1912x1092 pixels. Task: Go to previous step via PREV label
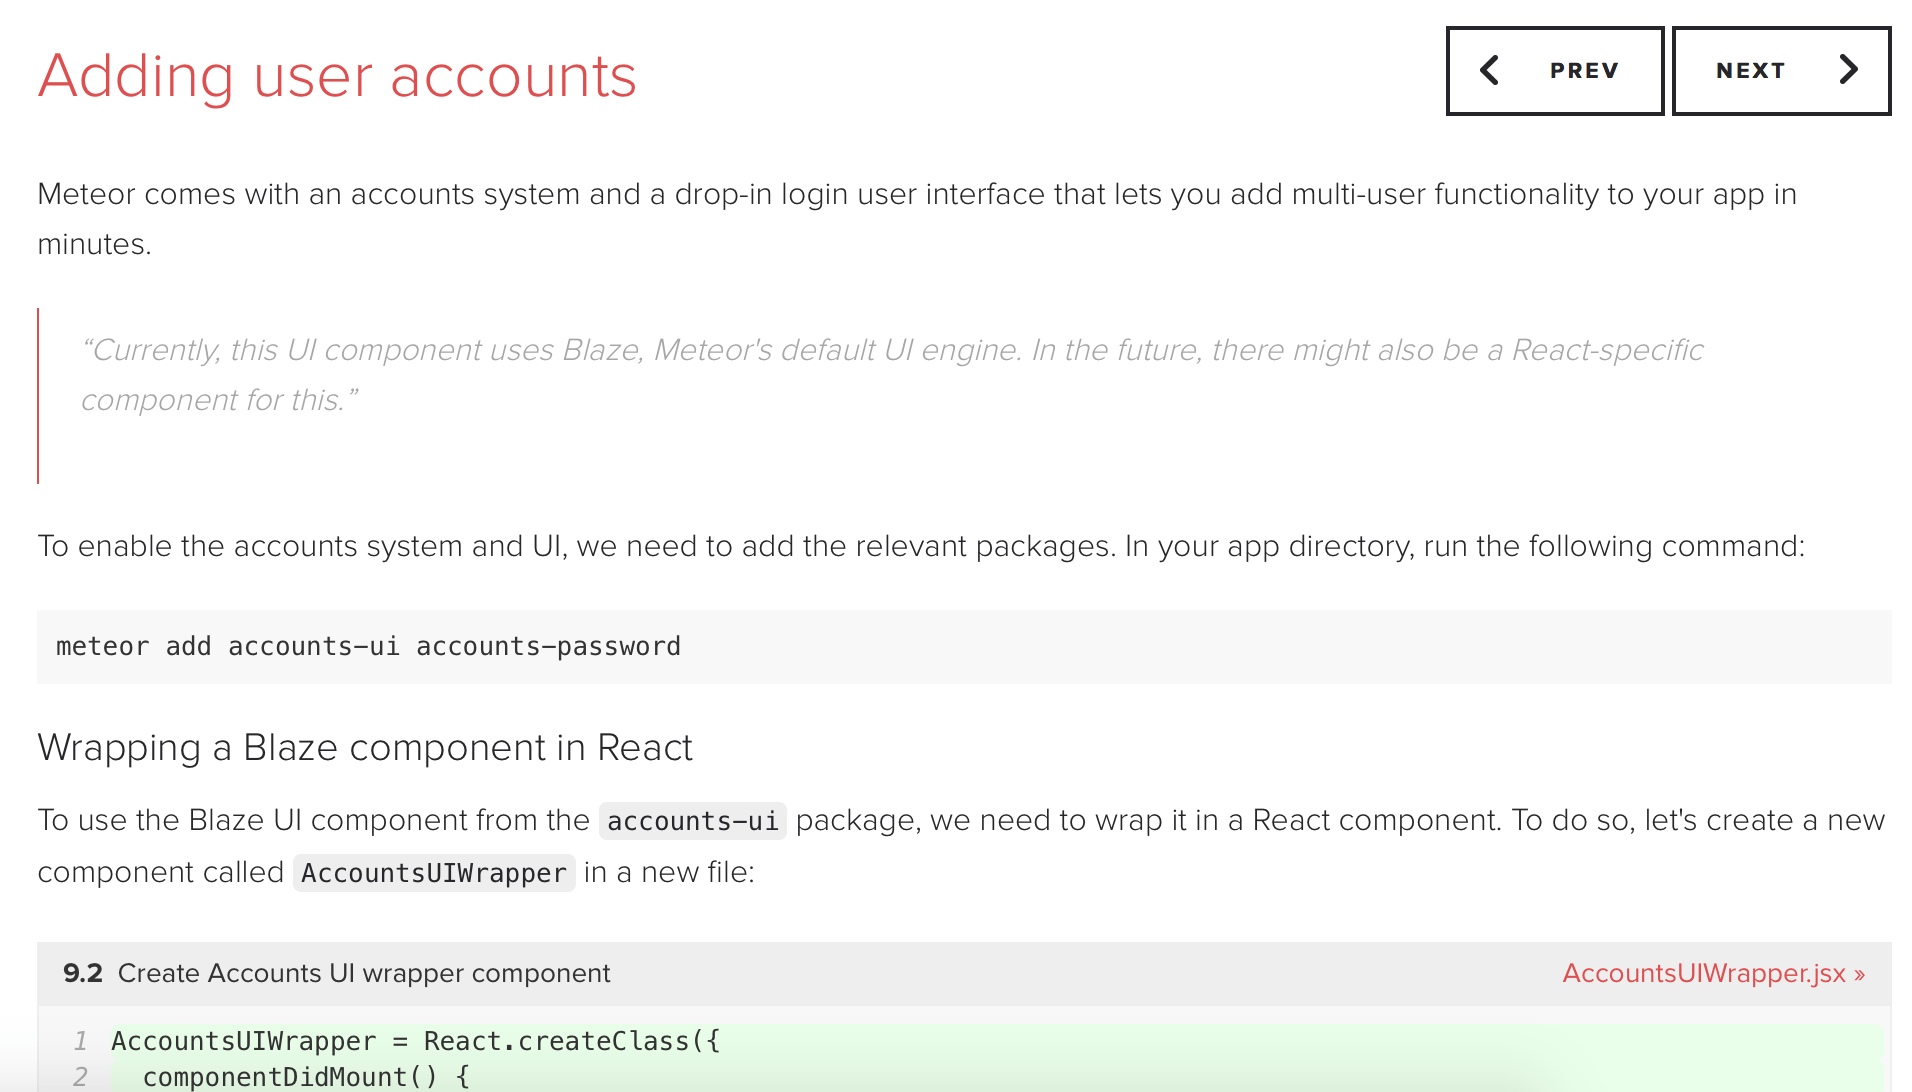tap(1584, 71)
